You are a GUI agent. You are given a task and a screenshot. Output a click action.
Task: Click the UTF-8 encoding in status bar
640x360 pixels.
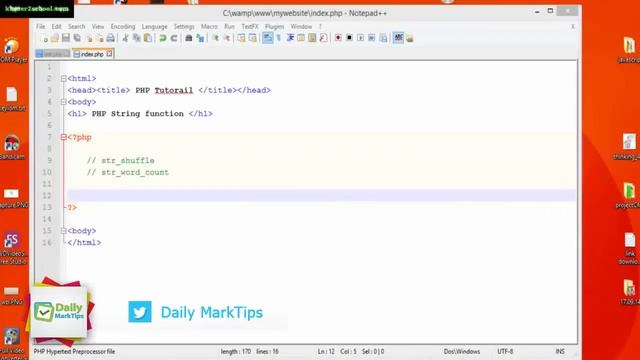[x=505, y=351]
